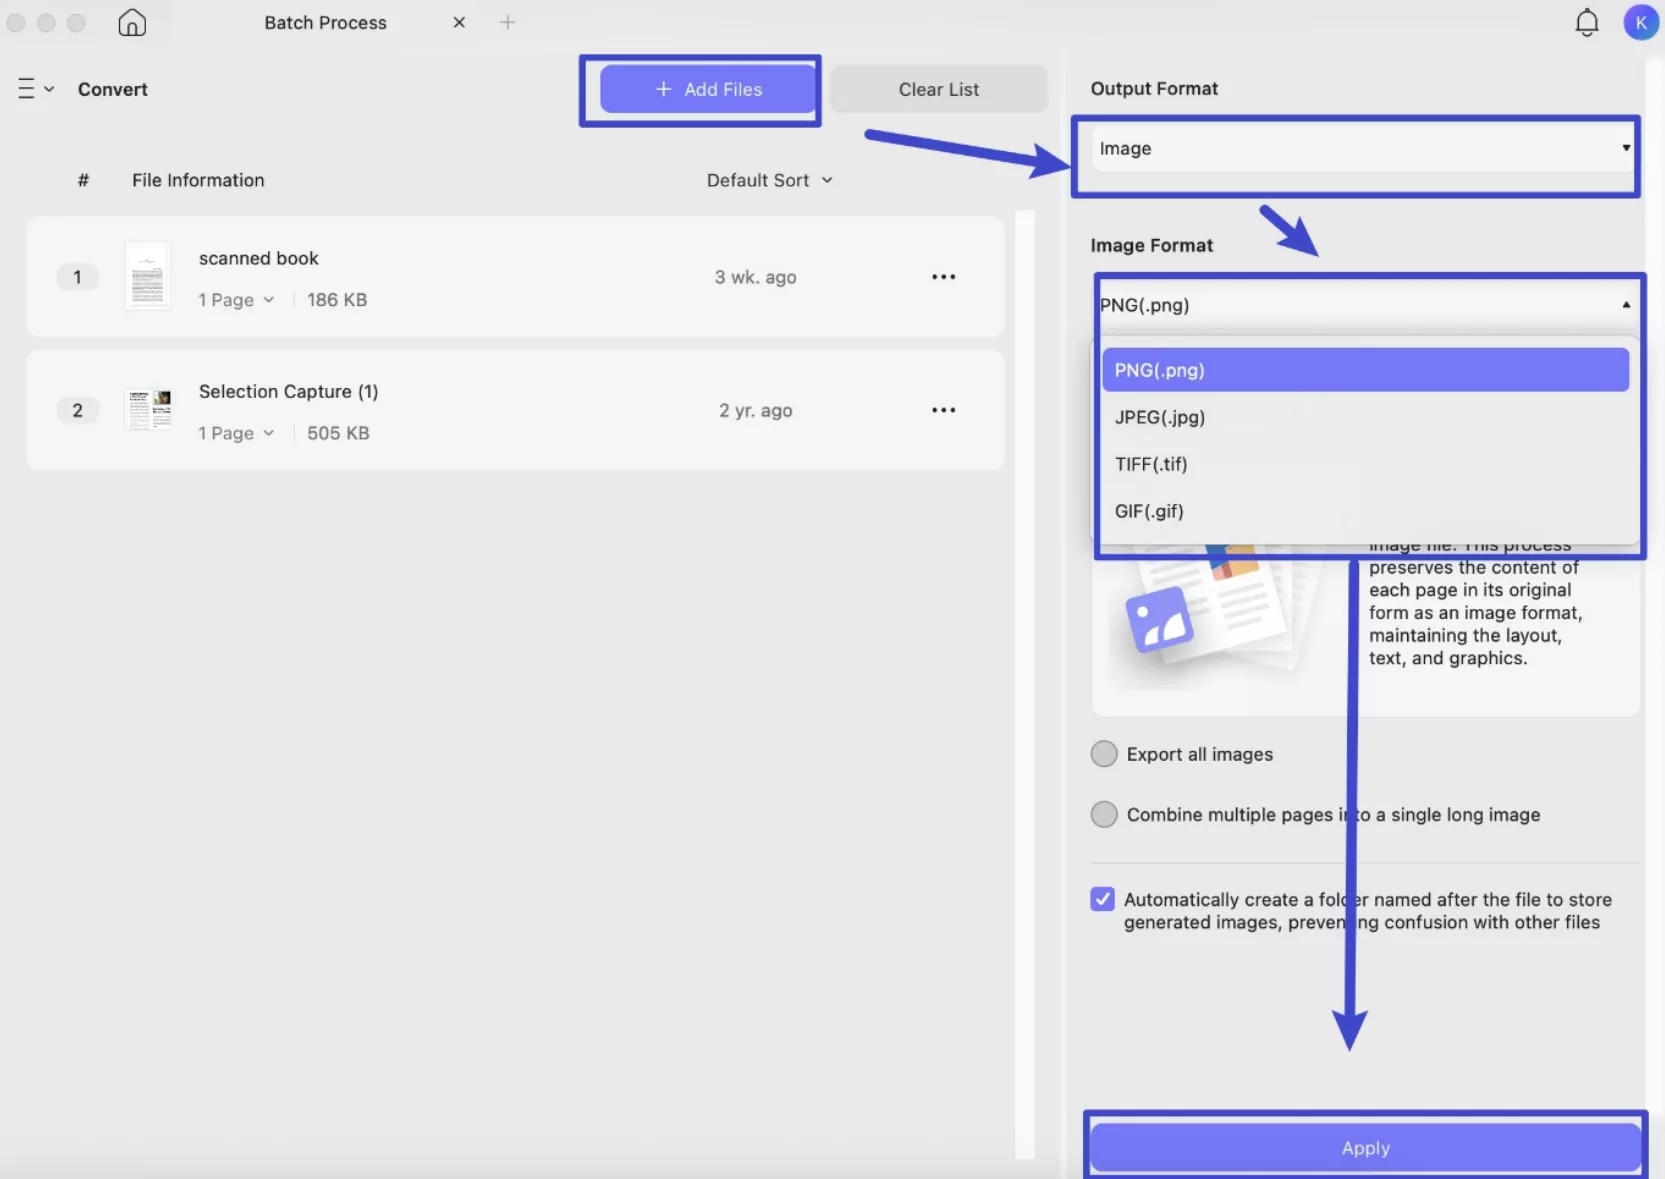This screenshot has height=1179, width=1665.
Task: Expand the 1 Page selector for scanned book
Action: point(236,299)
